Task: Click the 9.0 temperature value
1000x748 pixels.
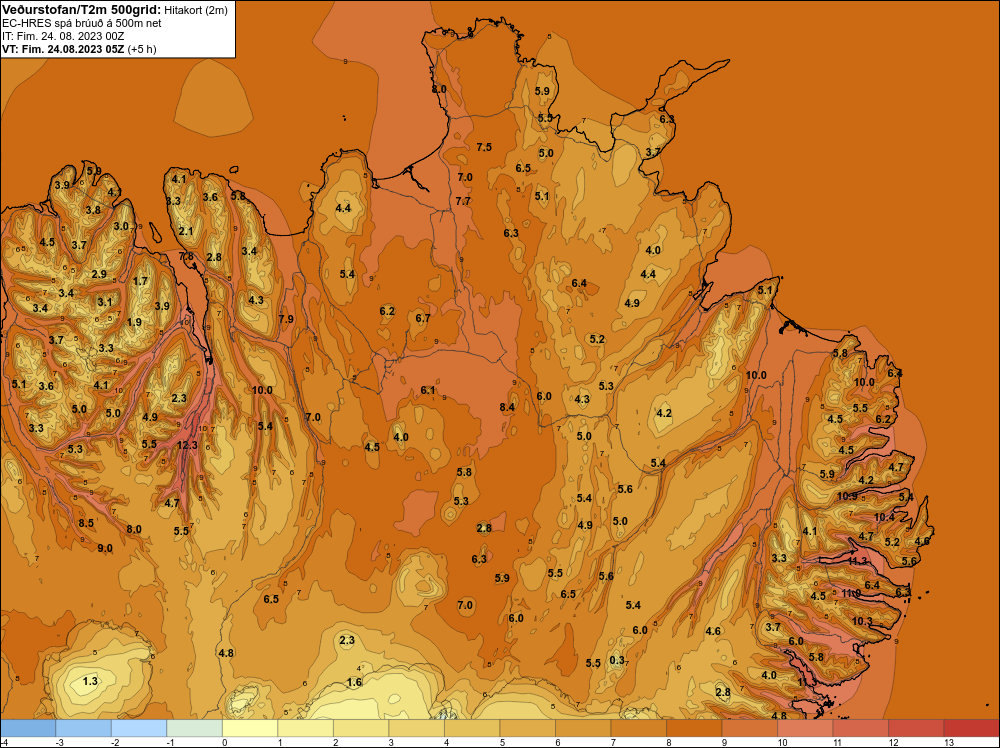Action: point(105,548)
